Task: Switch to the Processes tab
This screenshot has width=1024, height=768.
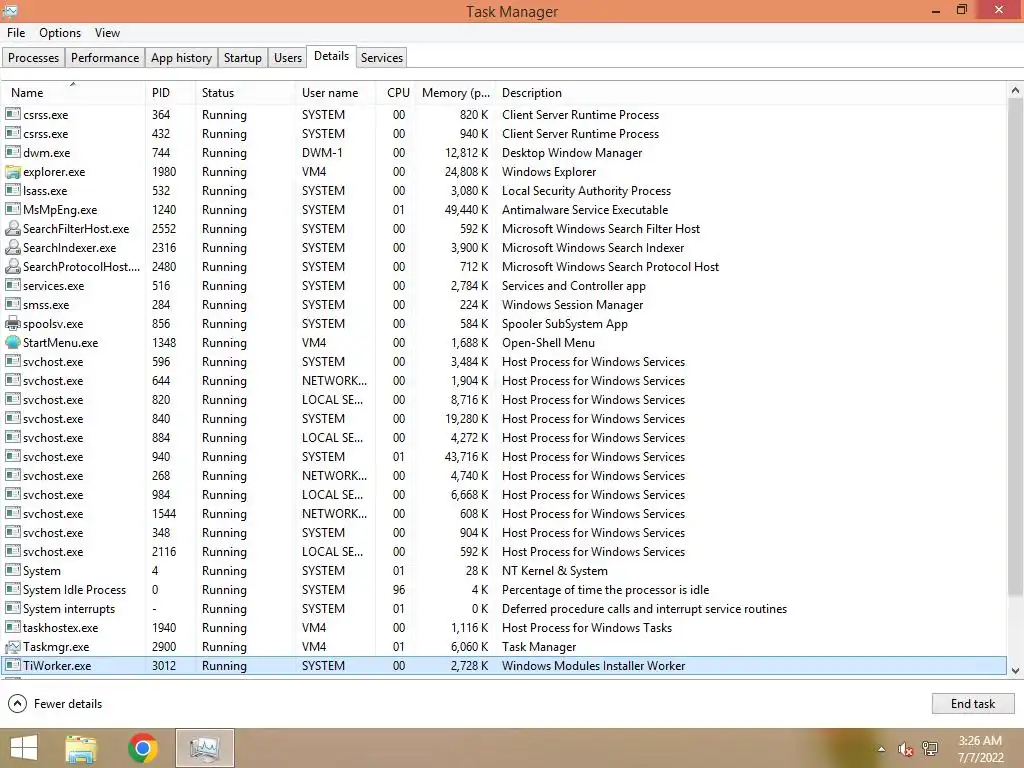Action: point(33,57)
